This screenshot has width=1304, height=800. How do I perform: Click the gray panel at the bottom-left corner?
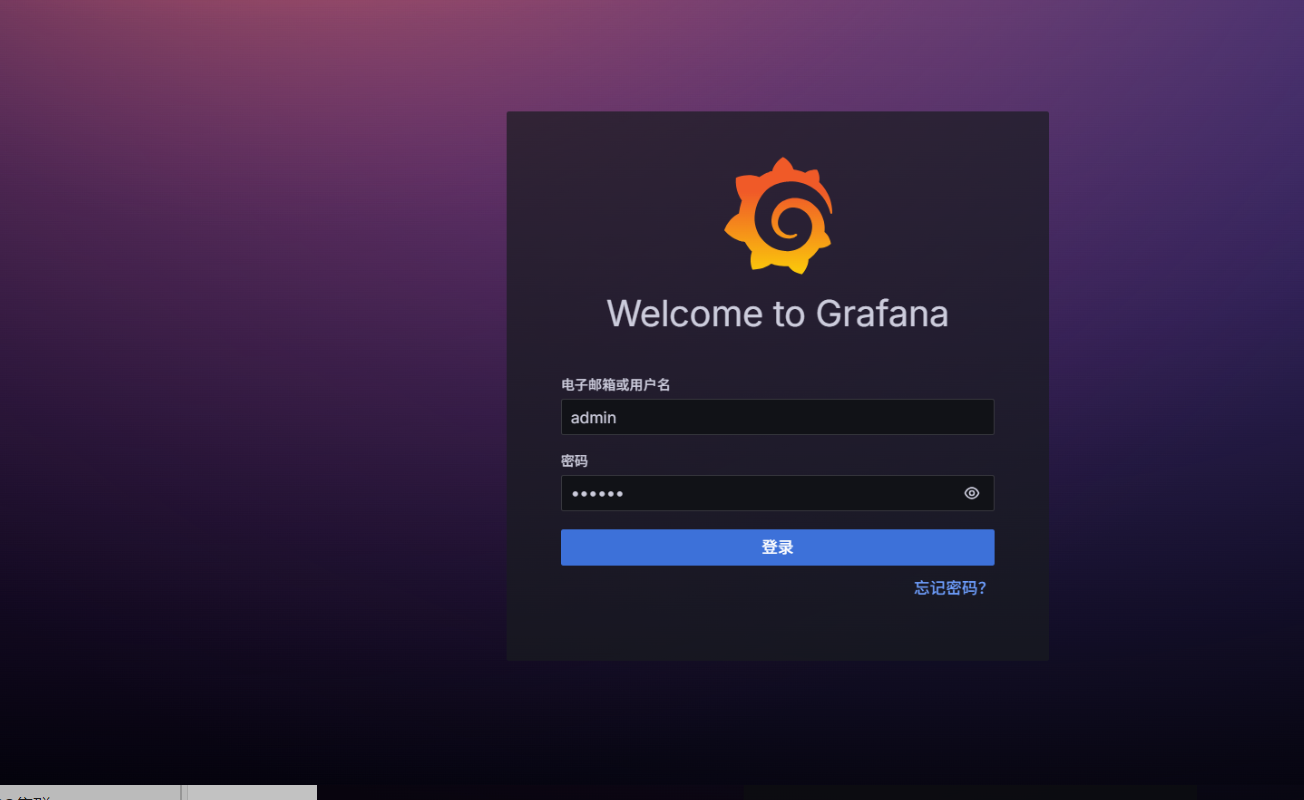[90, 792]
